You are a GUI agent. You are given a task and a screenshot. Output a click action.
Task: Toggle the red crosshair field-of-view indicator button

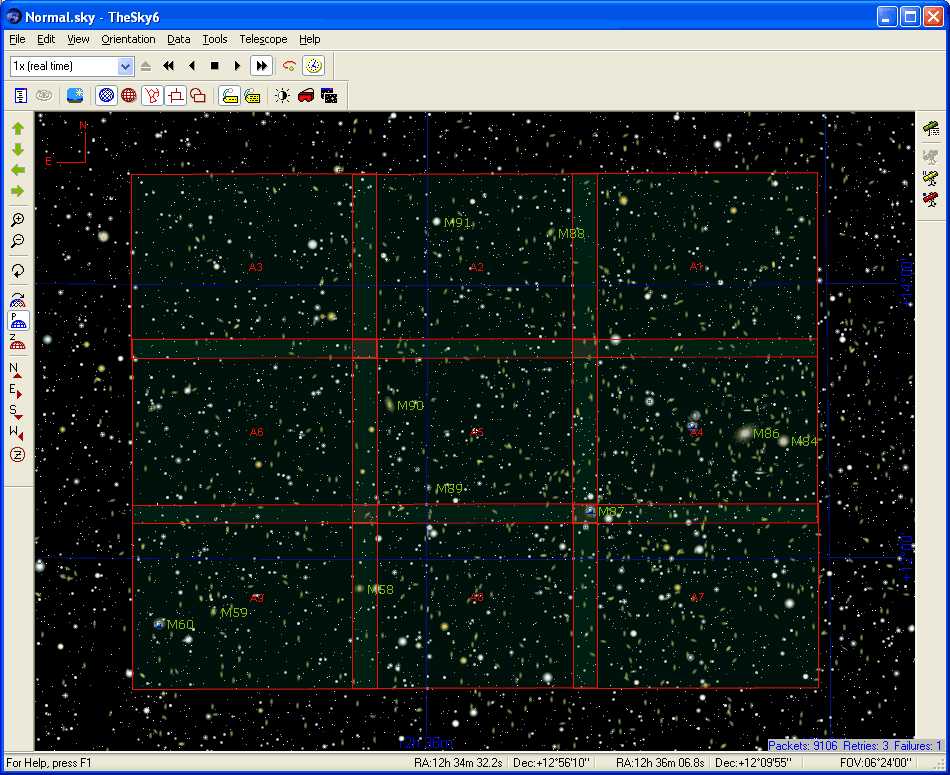(x=175, y=96)
